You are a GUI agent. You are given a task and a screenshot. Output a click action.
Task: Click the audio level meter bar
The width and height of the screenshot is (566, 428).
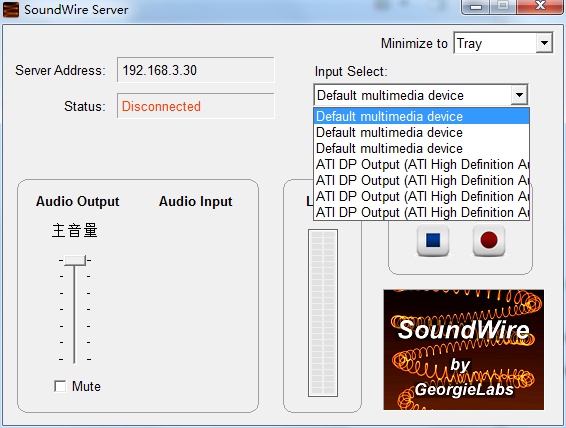coord(323,313)
